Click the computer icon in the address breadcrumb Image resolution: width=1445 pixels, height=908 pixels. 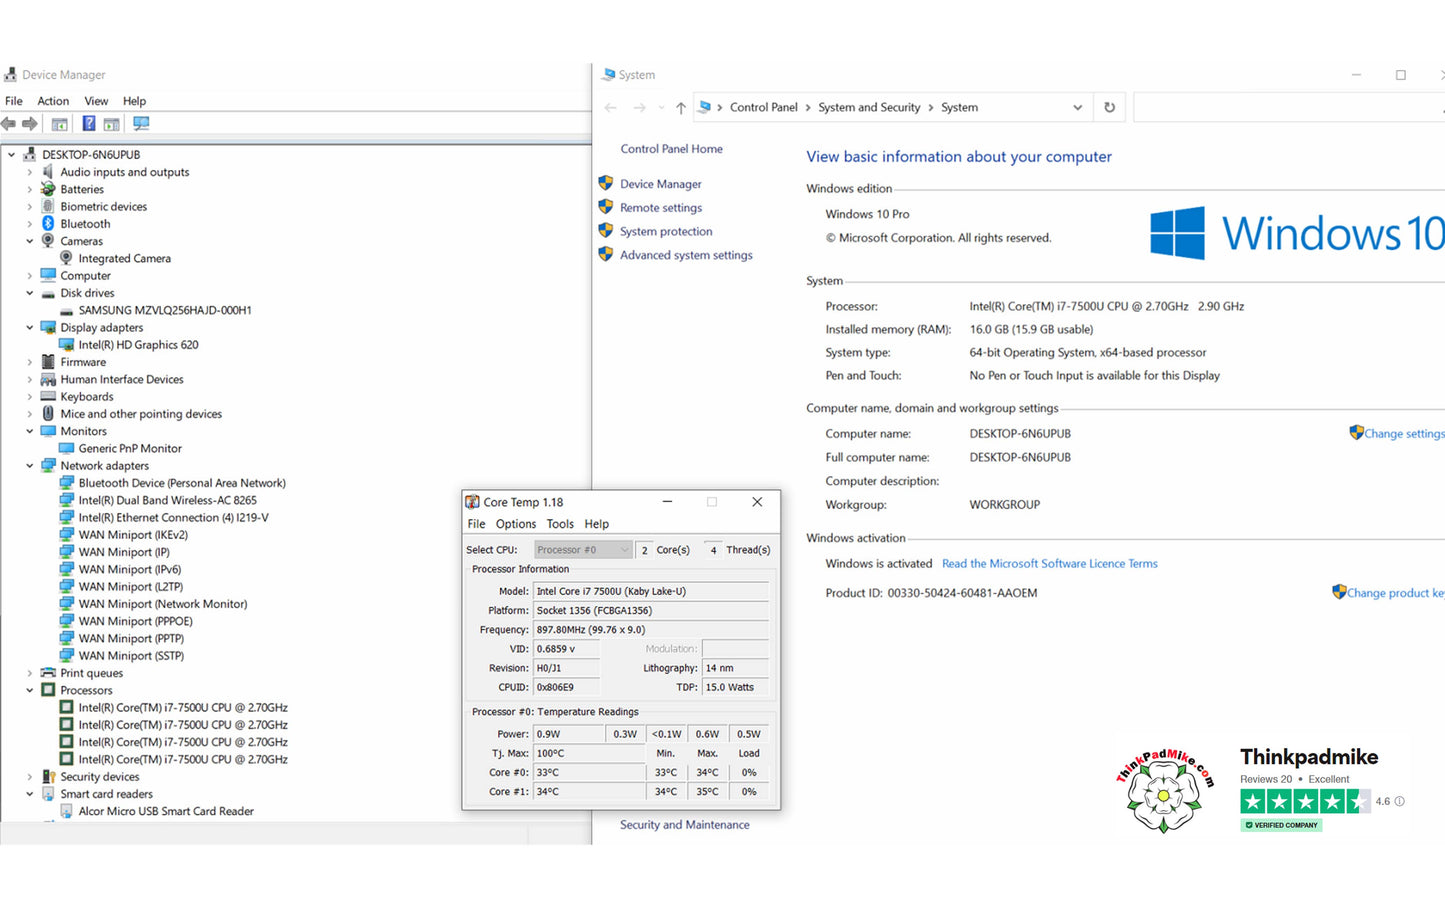(x=704, y=107)
